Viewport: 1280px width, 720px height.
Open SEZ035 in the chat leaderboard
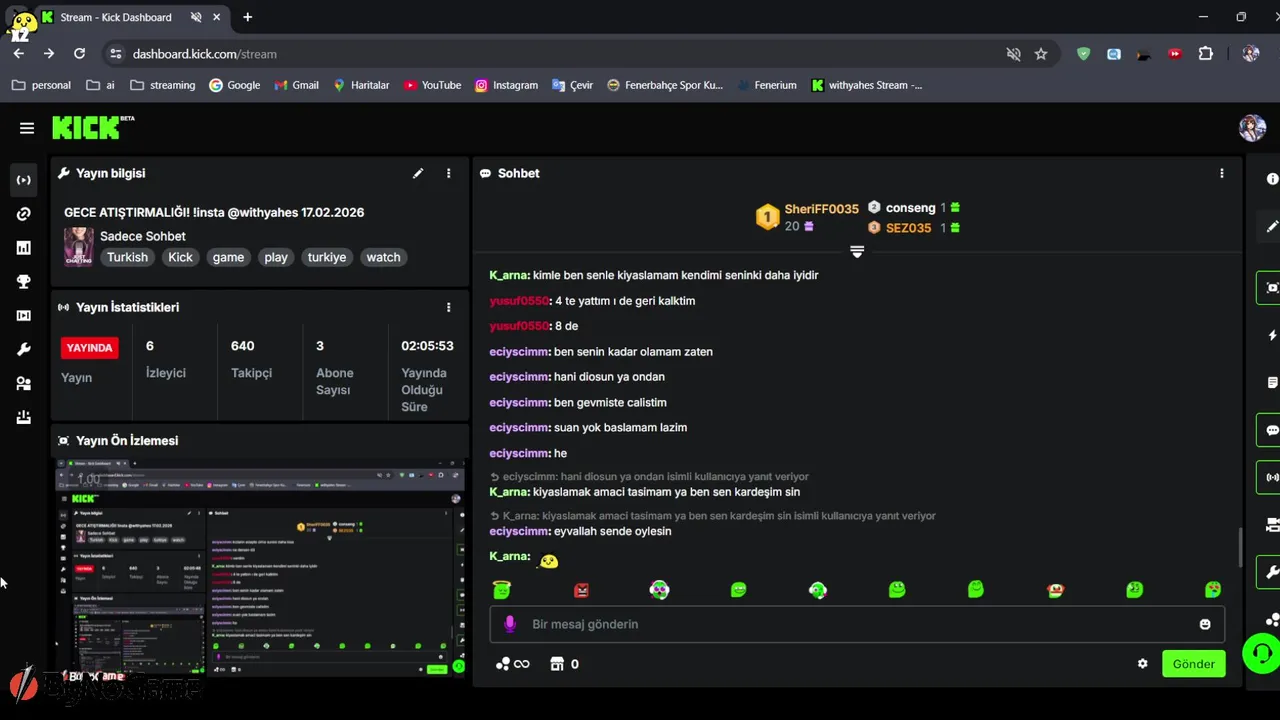(908, 228)
